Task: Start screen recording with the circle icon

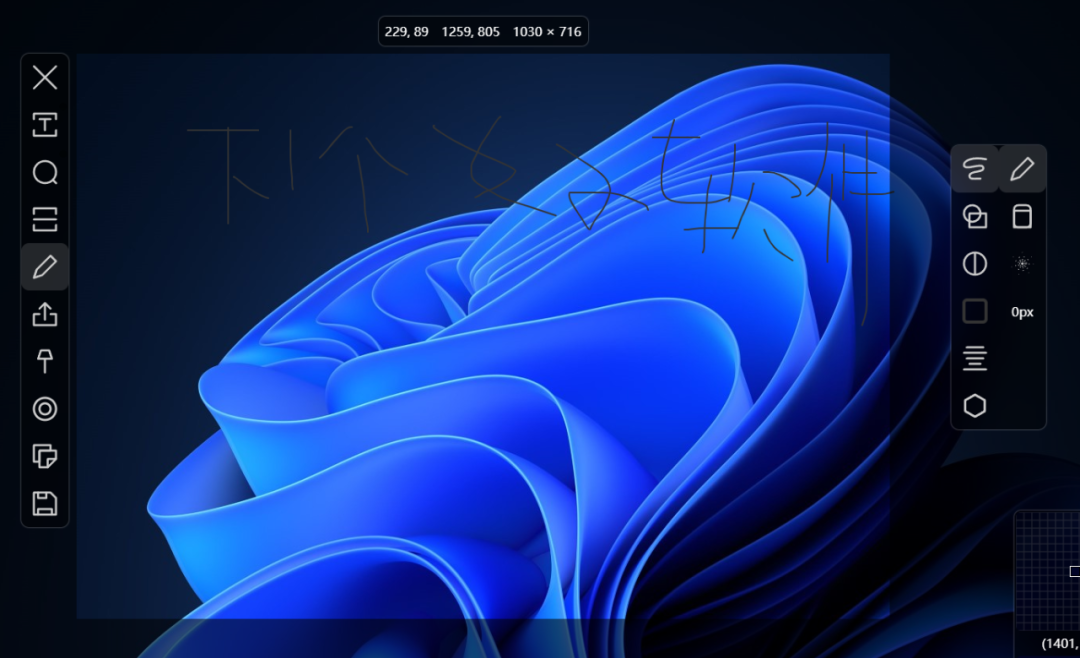Action: click(45, 409)
